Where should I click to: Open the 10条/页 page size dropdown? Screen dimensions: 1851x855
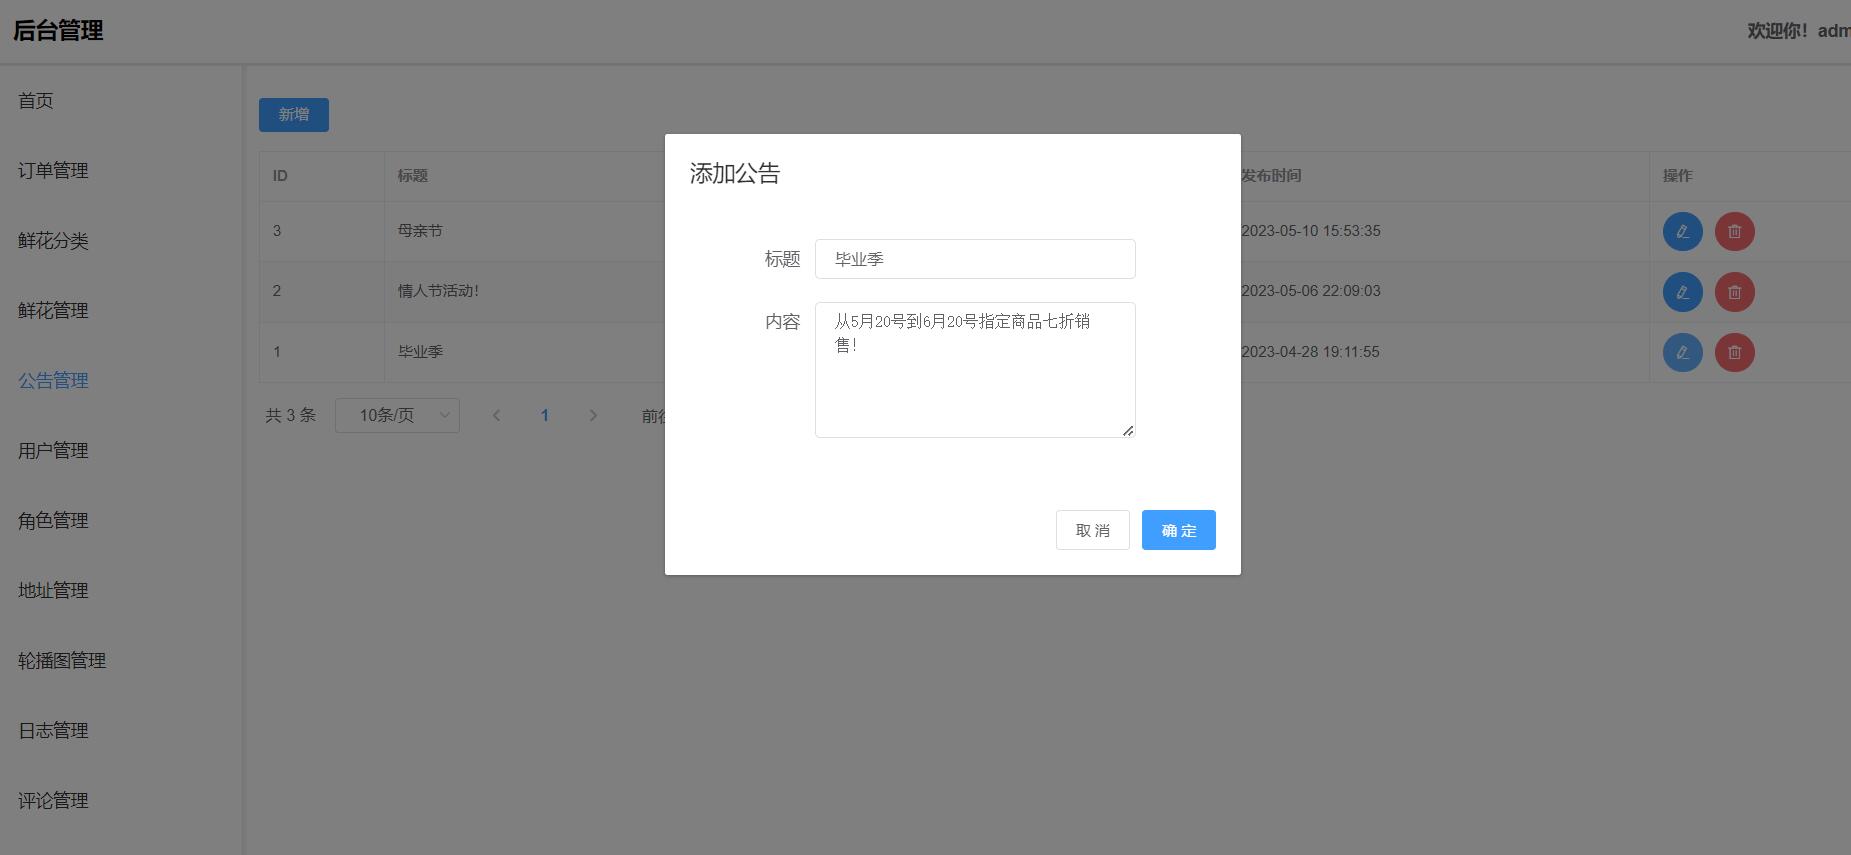coord(397,415)
